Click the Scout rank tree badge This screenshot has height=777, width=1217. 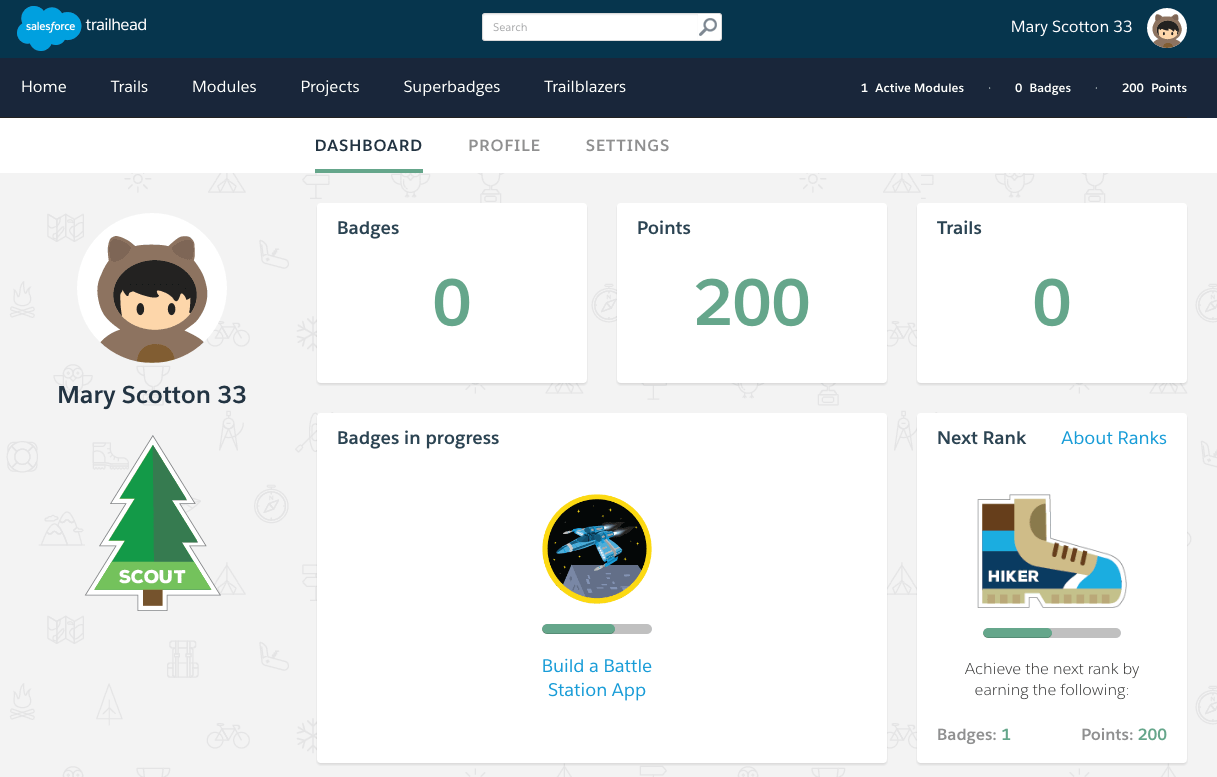click(152, 521)
